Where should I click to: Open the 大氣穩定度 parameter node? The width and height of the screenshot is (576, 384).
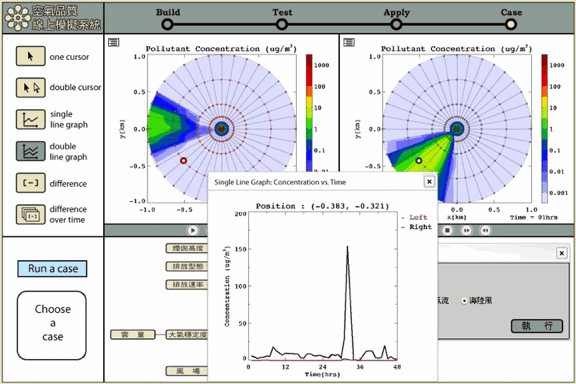(187, 335)
